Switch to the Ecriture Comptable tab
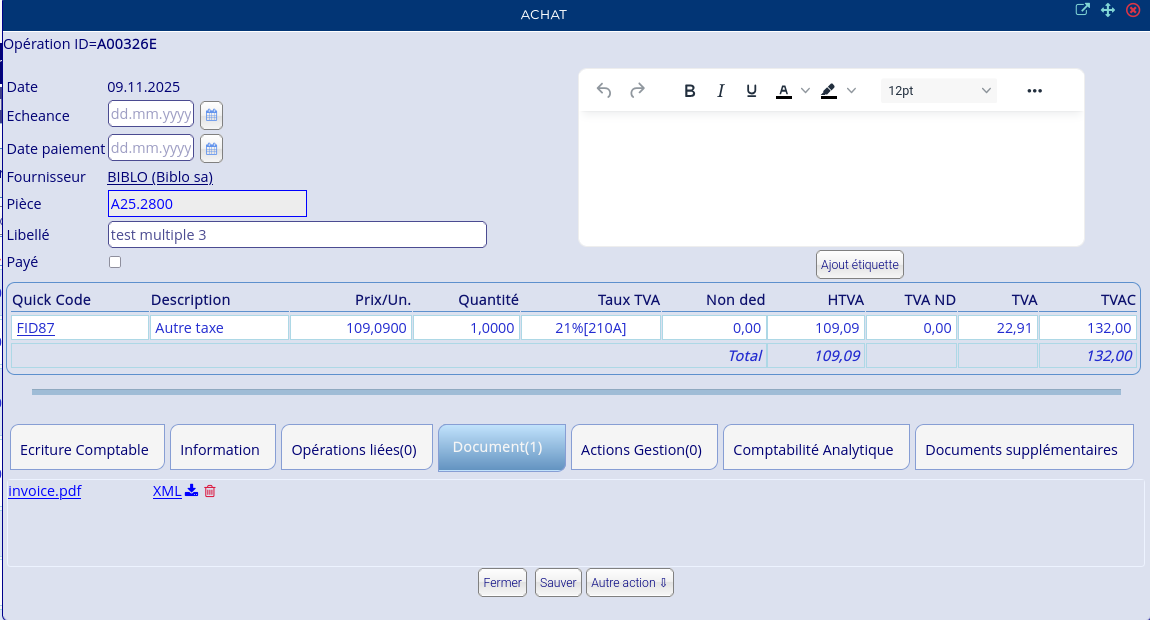The height and width of the screenshot is (620, 1150). click(84, 449)
